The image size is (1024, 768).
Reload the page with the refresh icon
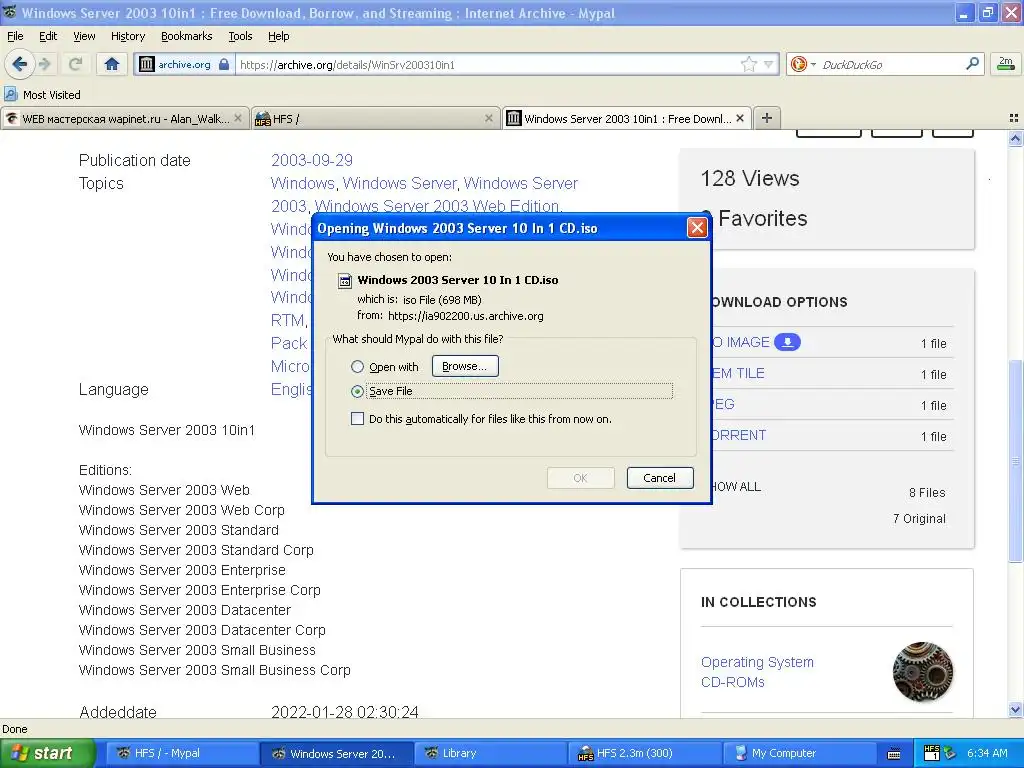click(x=75, y=64)
